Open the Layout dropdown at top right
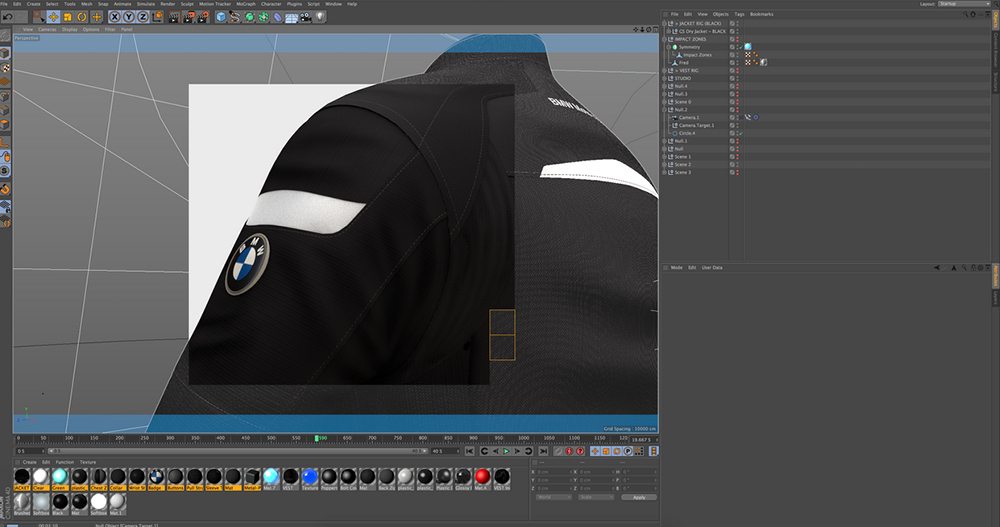This screenshot has width=1000, height=527. (x=963, y=4)
